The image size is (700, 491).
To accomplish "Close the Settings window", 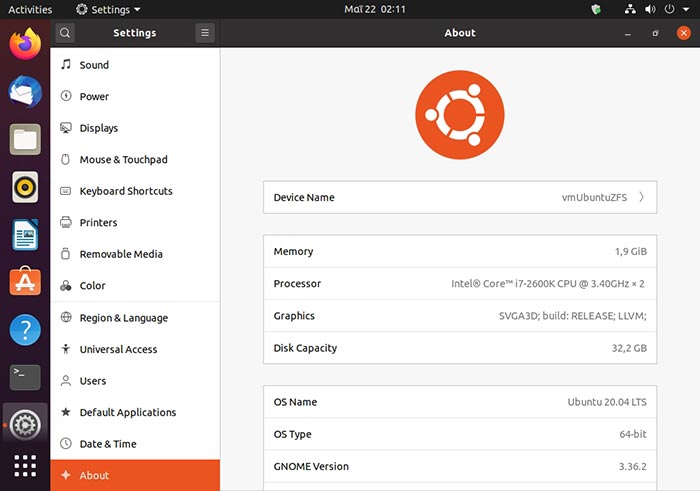I will 683,33.
